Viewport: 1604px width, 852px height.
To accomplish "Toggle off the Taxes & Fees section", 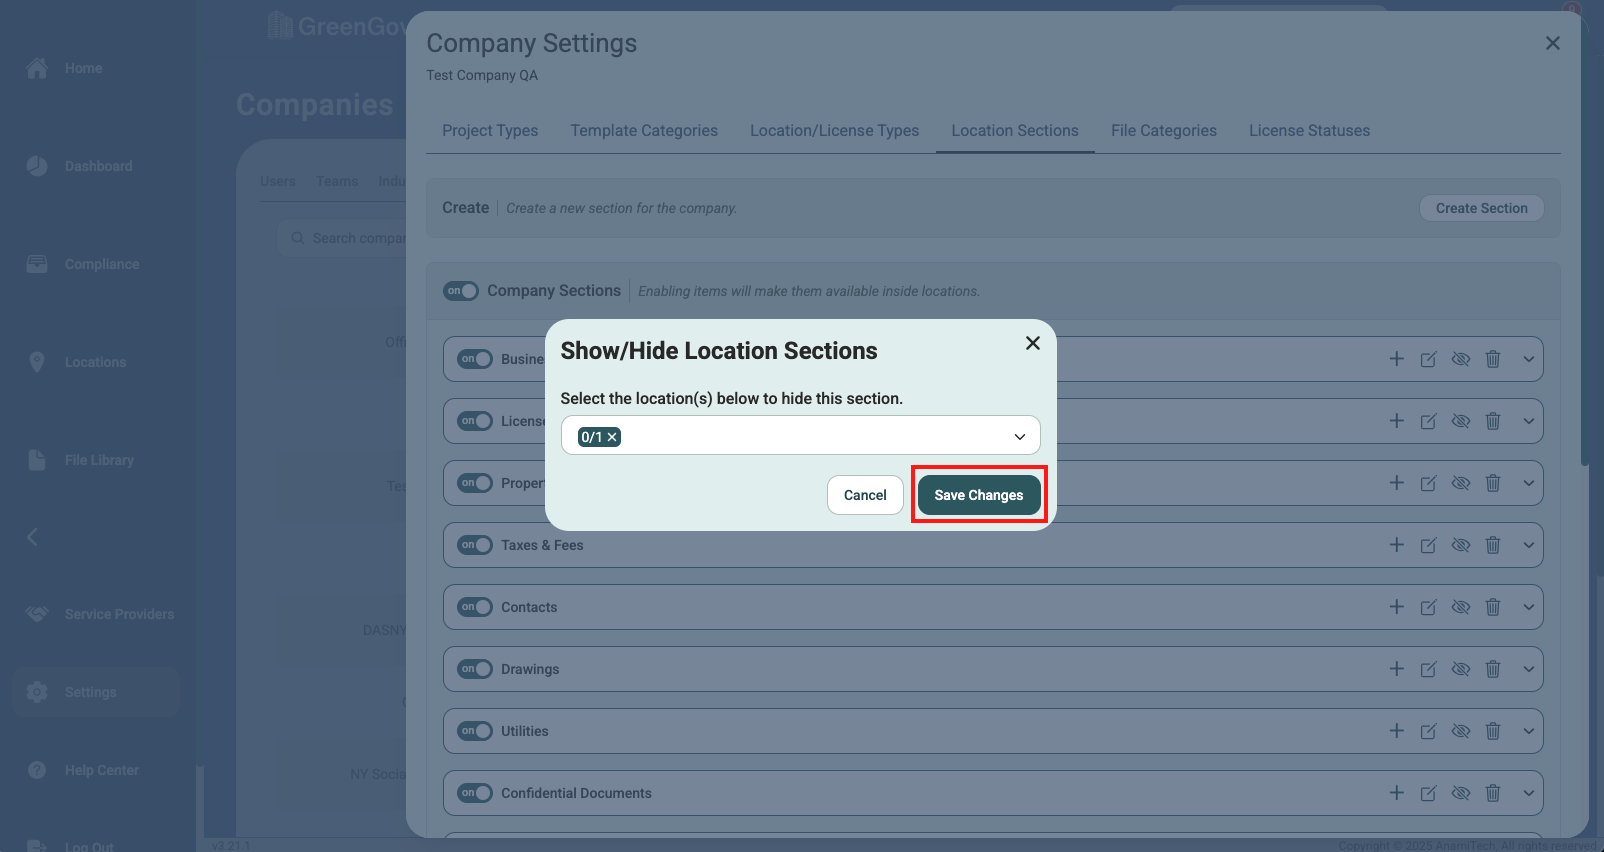I will click(475, 545).
